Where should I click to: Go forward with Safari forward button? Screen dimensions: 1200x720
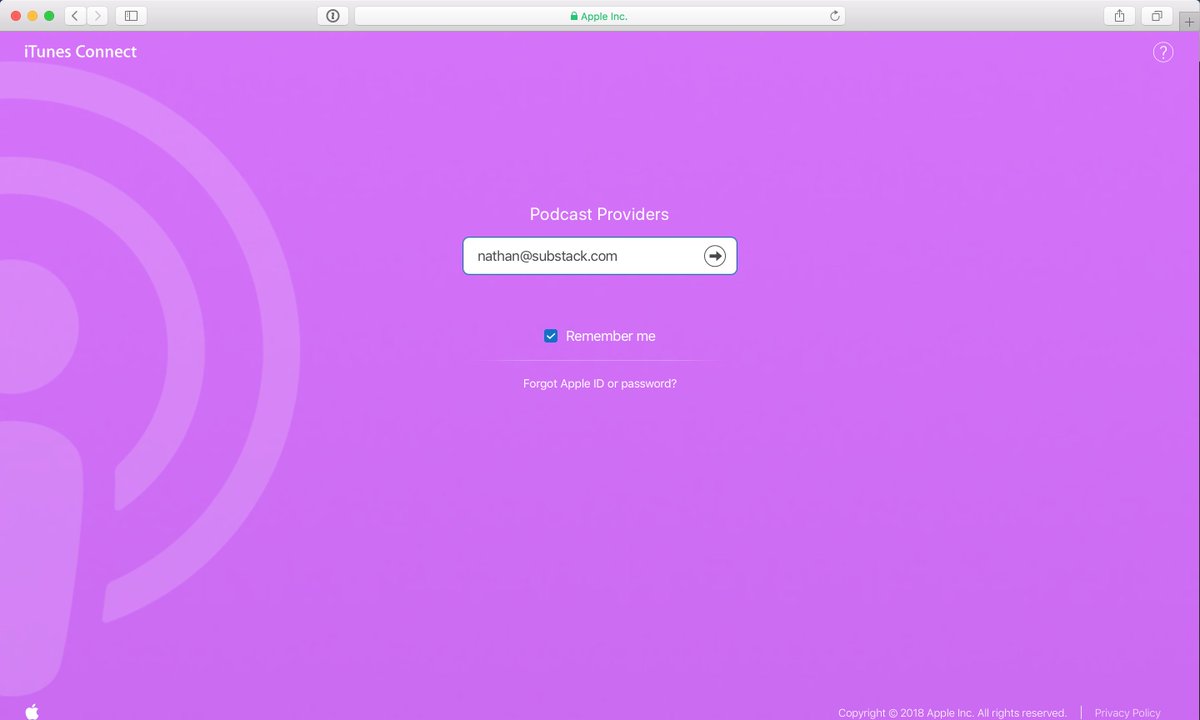tap(97, 16)
